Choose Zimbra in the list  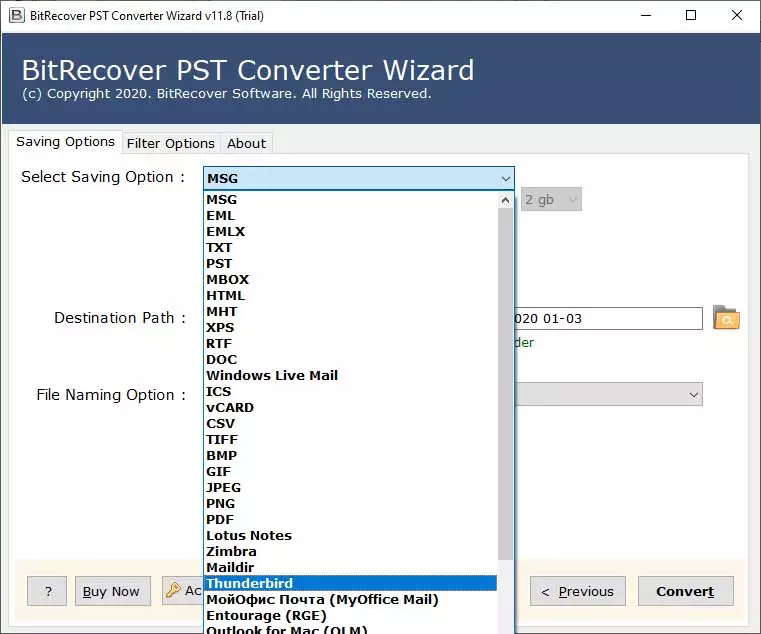pyautogui.click(x=350, y=552)
